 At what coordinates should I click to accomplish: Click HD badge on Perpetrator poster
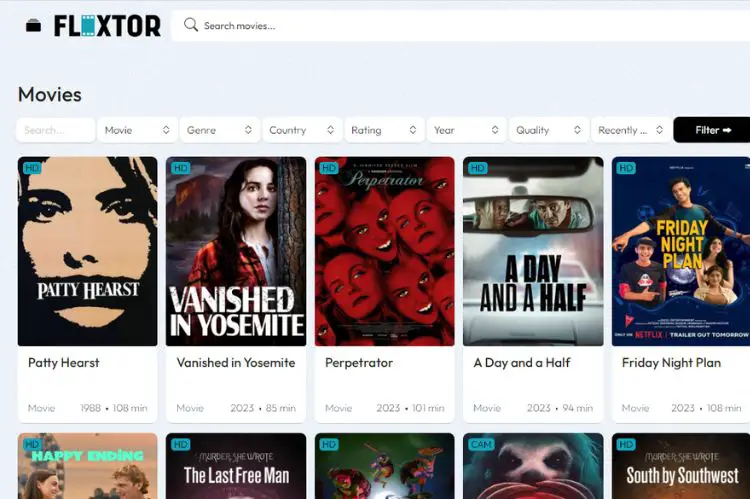coord(329,168)
